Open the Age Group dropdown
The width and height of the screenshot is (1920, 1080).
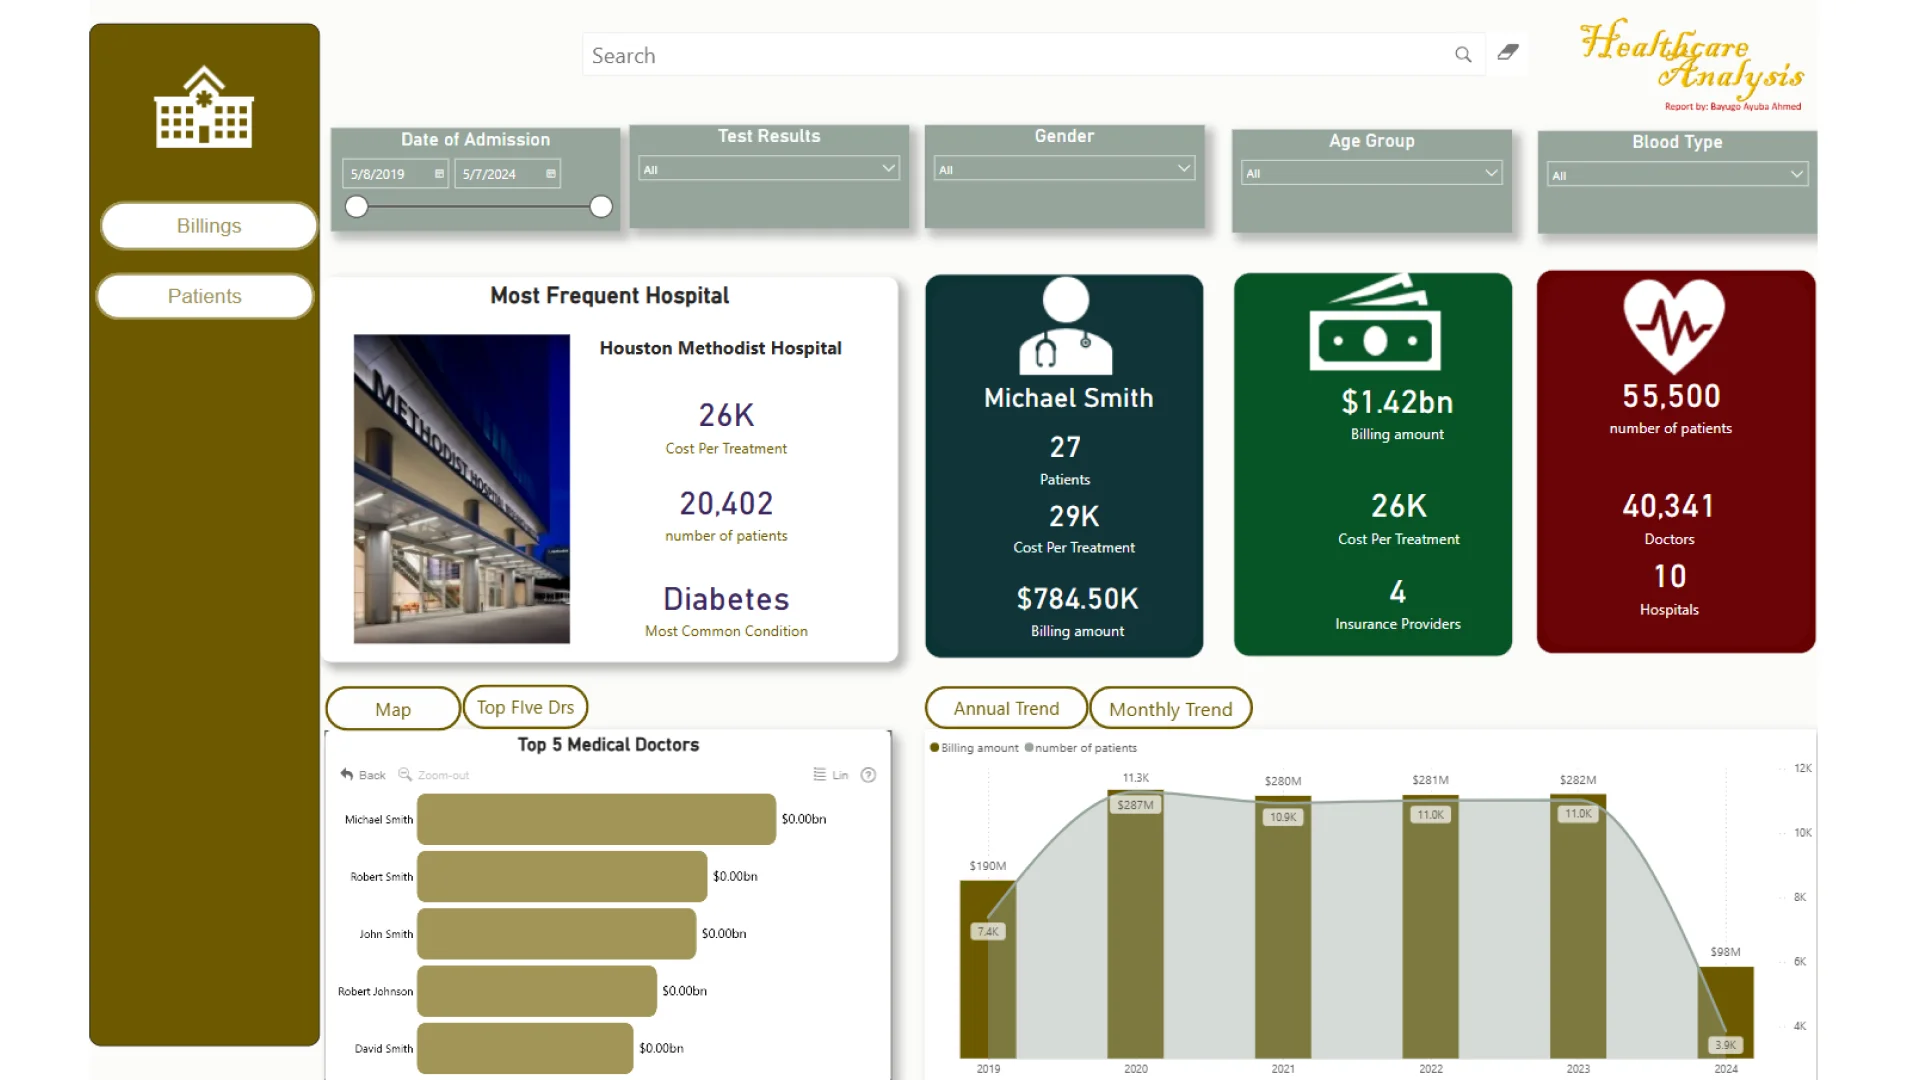point(1491,173)
